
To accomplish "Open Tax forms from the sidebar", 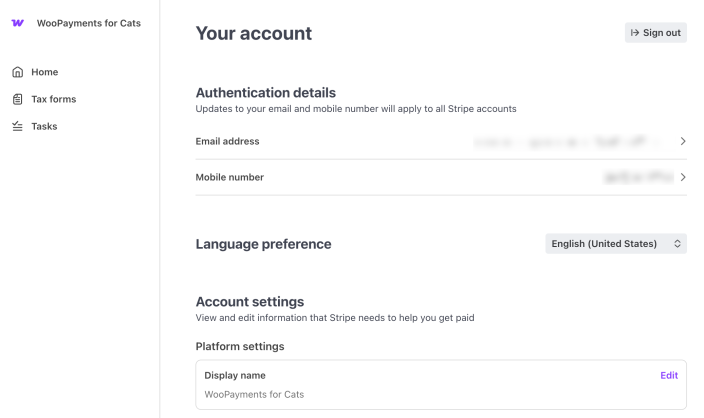I will click(53, 99).
